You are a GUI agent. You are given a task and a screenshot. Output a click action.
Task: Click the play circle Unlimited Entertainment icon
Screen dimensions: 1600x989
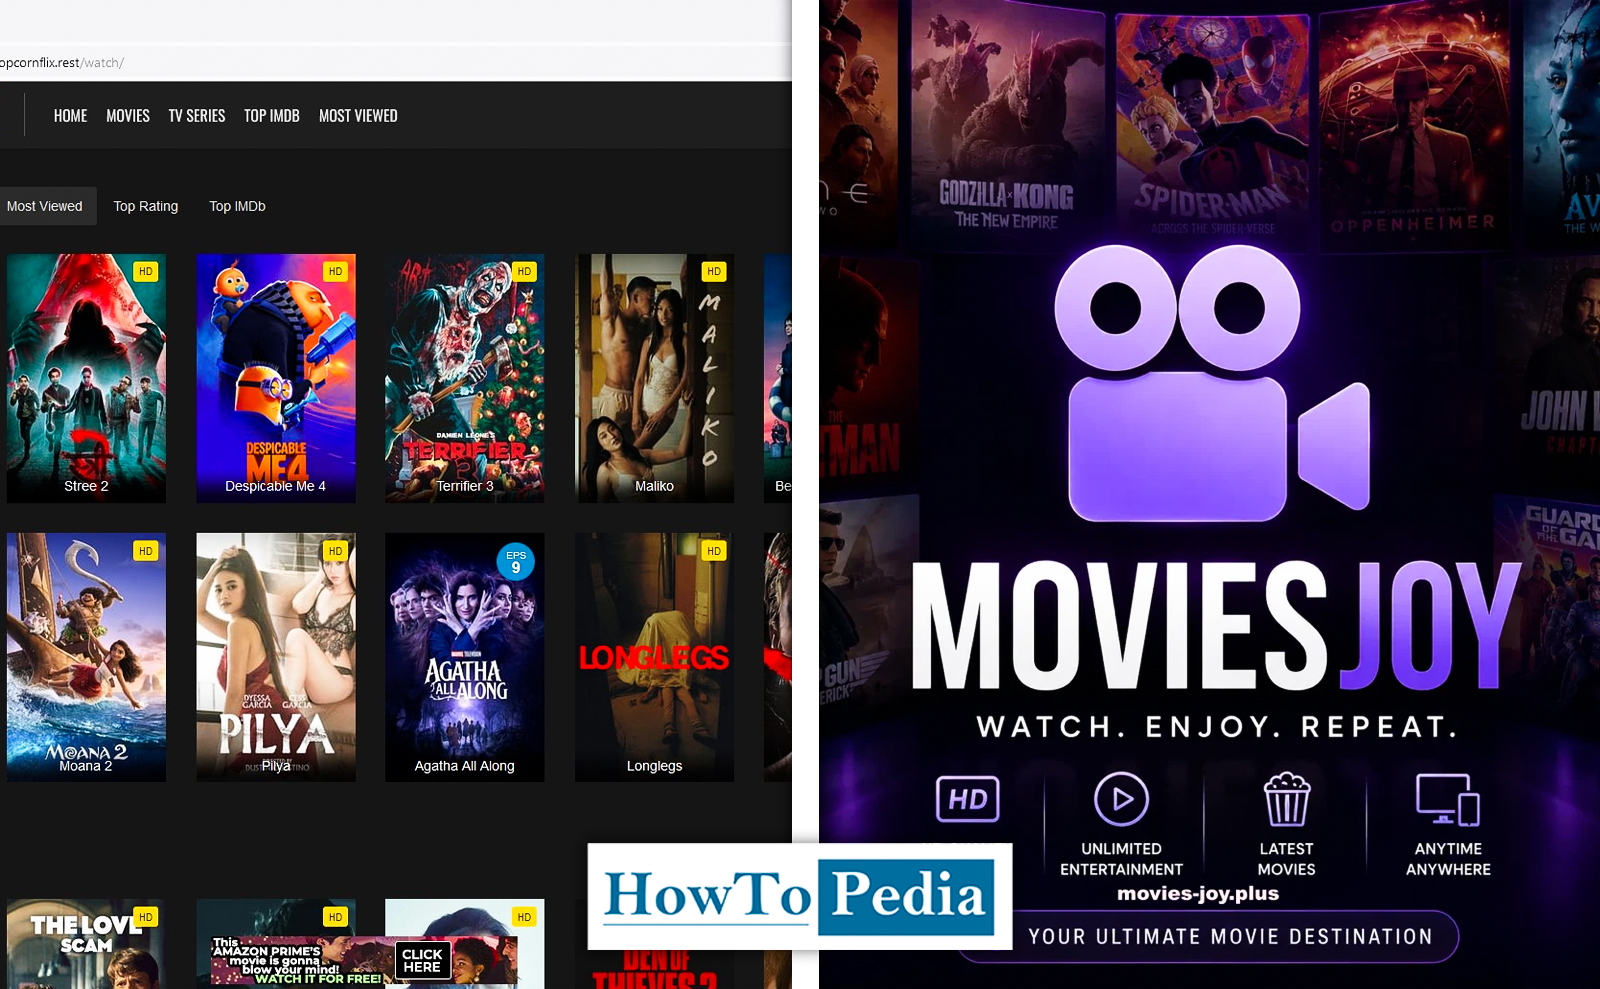click(x=1121, y=799)
